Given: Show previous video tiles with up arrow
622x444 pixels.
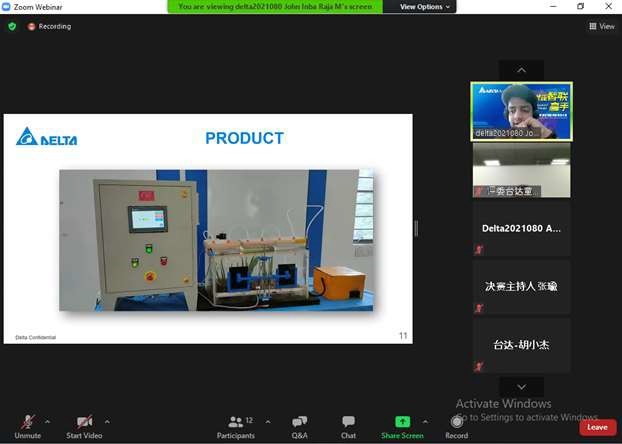Looking at the screenshot, I should point(521,70).
